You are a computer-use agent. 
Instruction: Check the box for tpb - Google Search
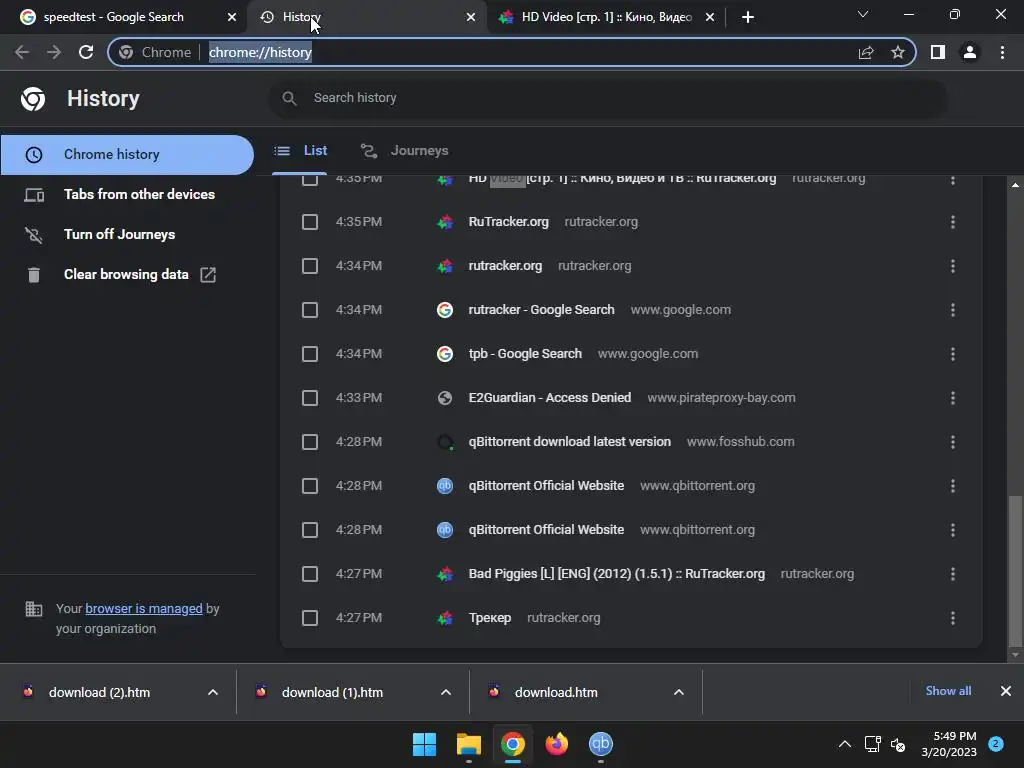310,354
